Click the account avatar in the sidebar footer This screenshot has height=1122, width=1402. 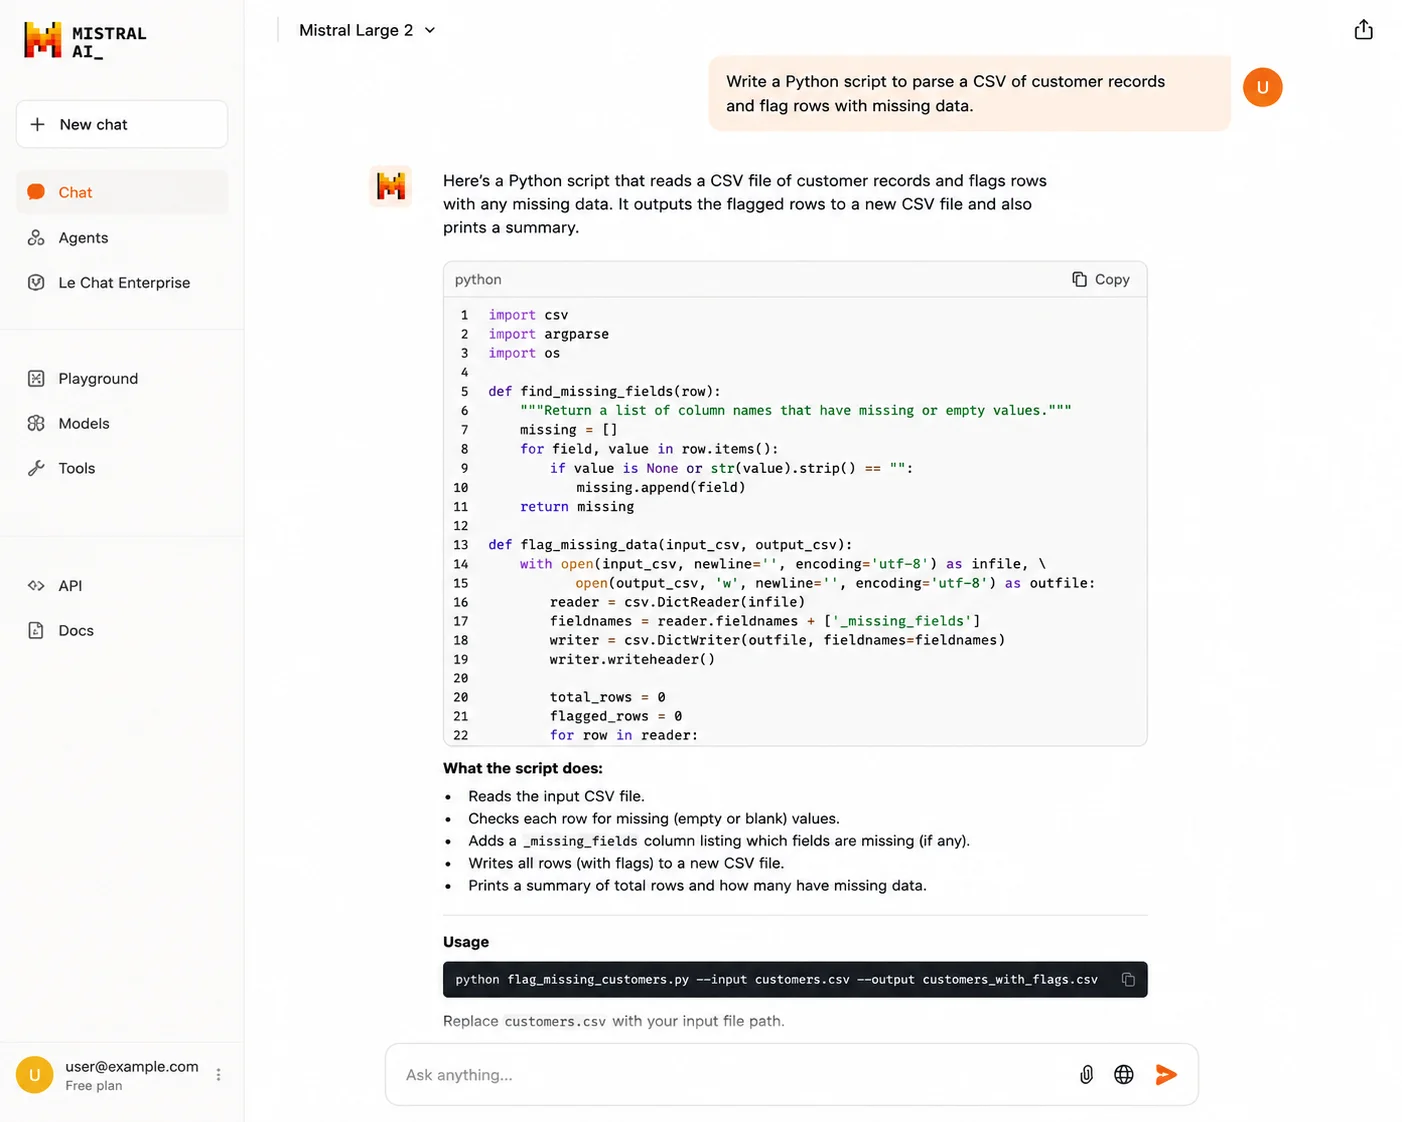(x=35, y=1075)
